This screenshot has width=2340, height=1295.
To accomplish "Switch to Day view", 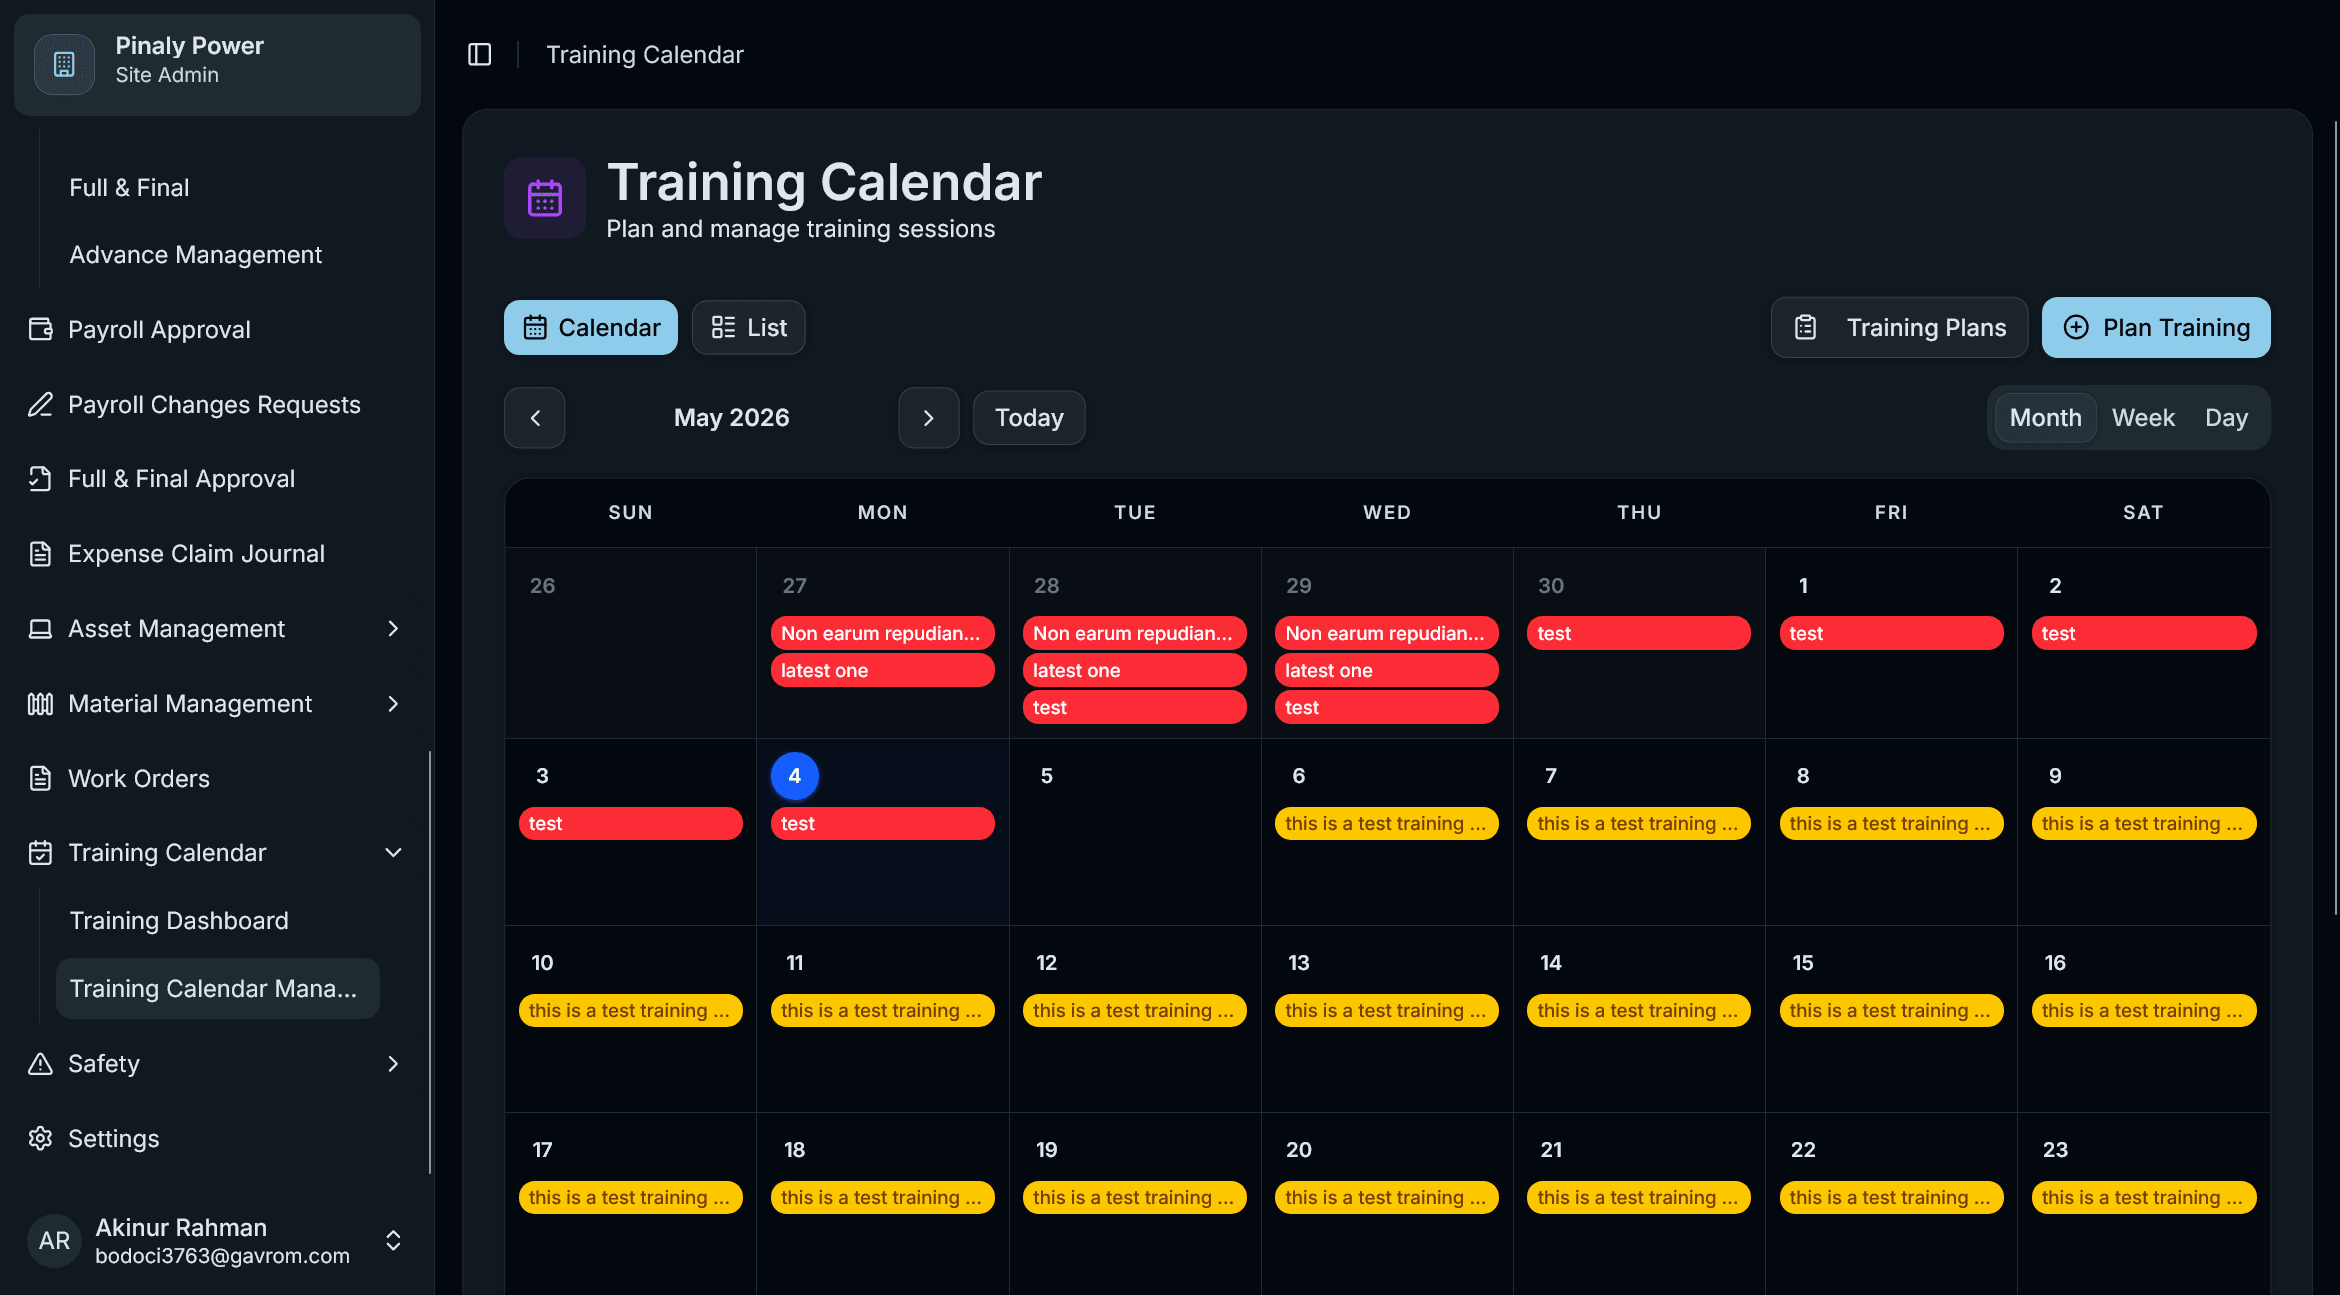I will [2226, 418].
